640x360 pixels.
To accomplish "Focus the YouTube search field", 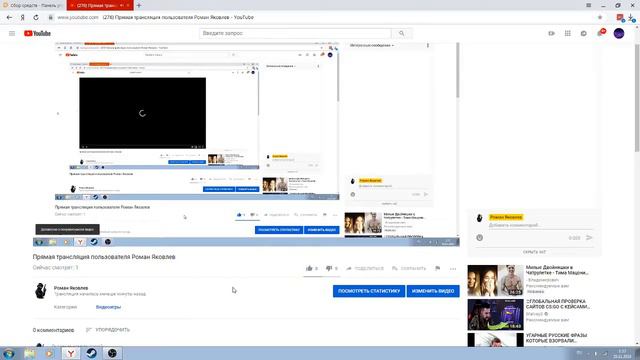I will click(x=295, y=33).
